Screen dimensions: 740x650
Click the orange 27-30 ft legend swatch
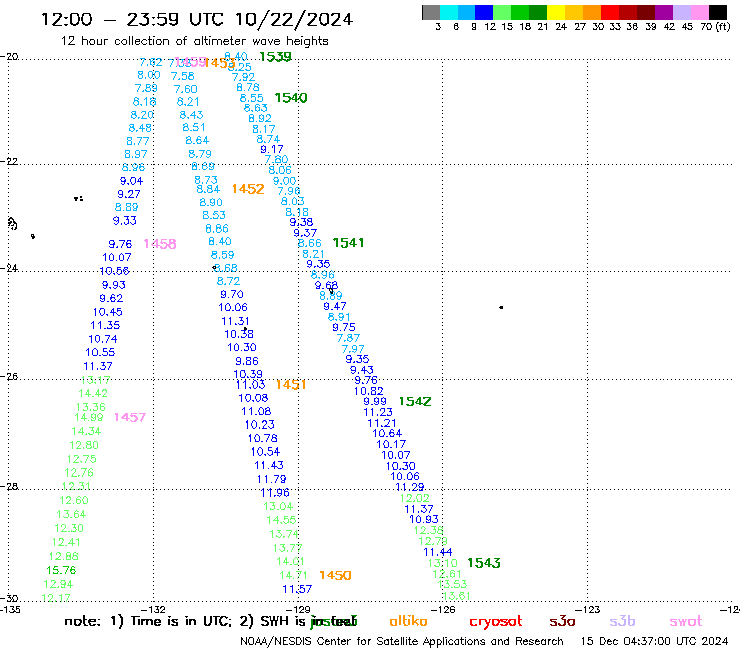[592, 12]
